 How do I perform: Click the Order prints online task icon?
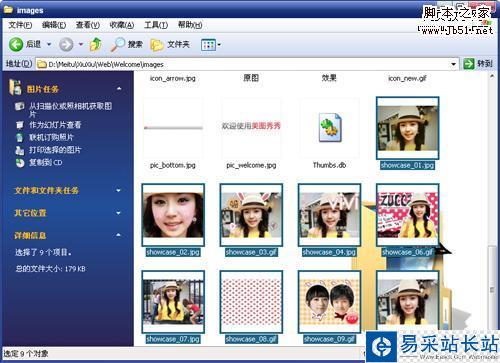(x=20, y=137)
